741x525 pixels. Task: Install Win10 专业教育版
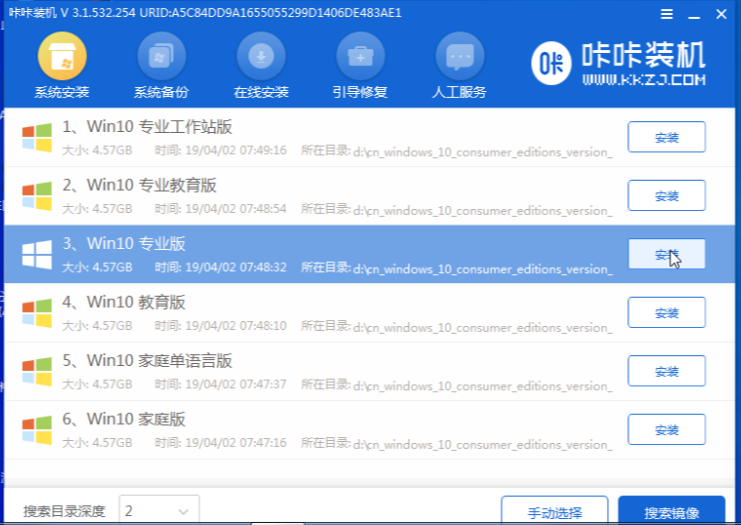(x=666, y=195)
